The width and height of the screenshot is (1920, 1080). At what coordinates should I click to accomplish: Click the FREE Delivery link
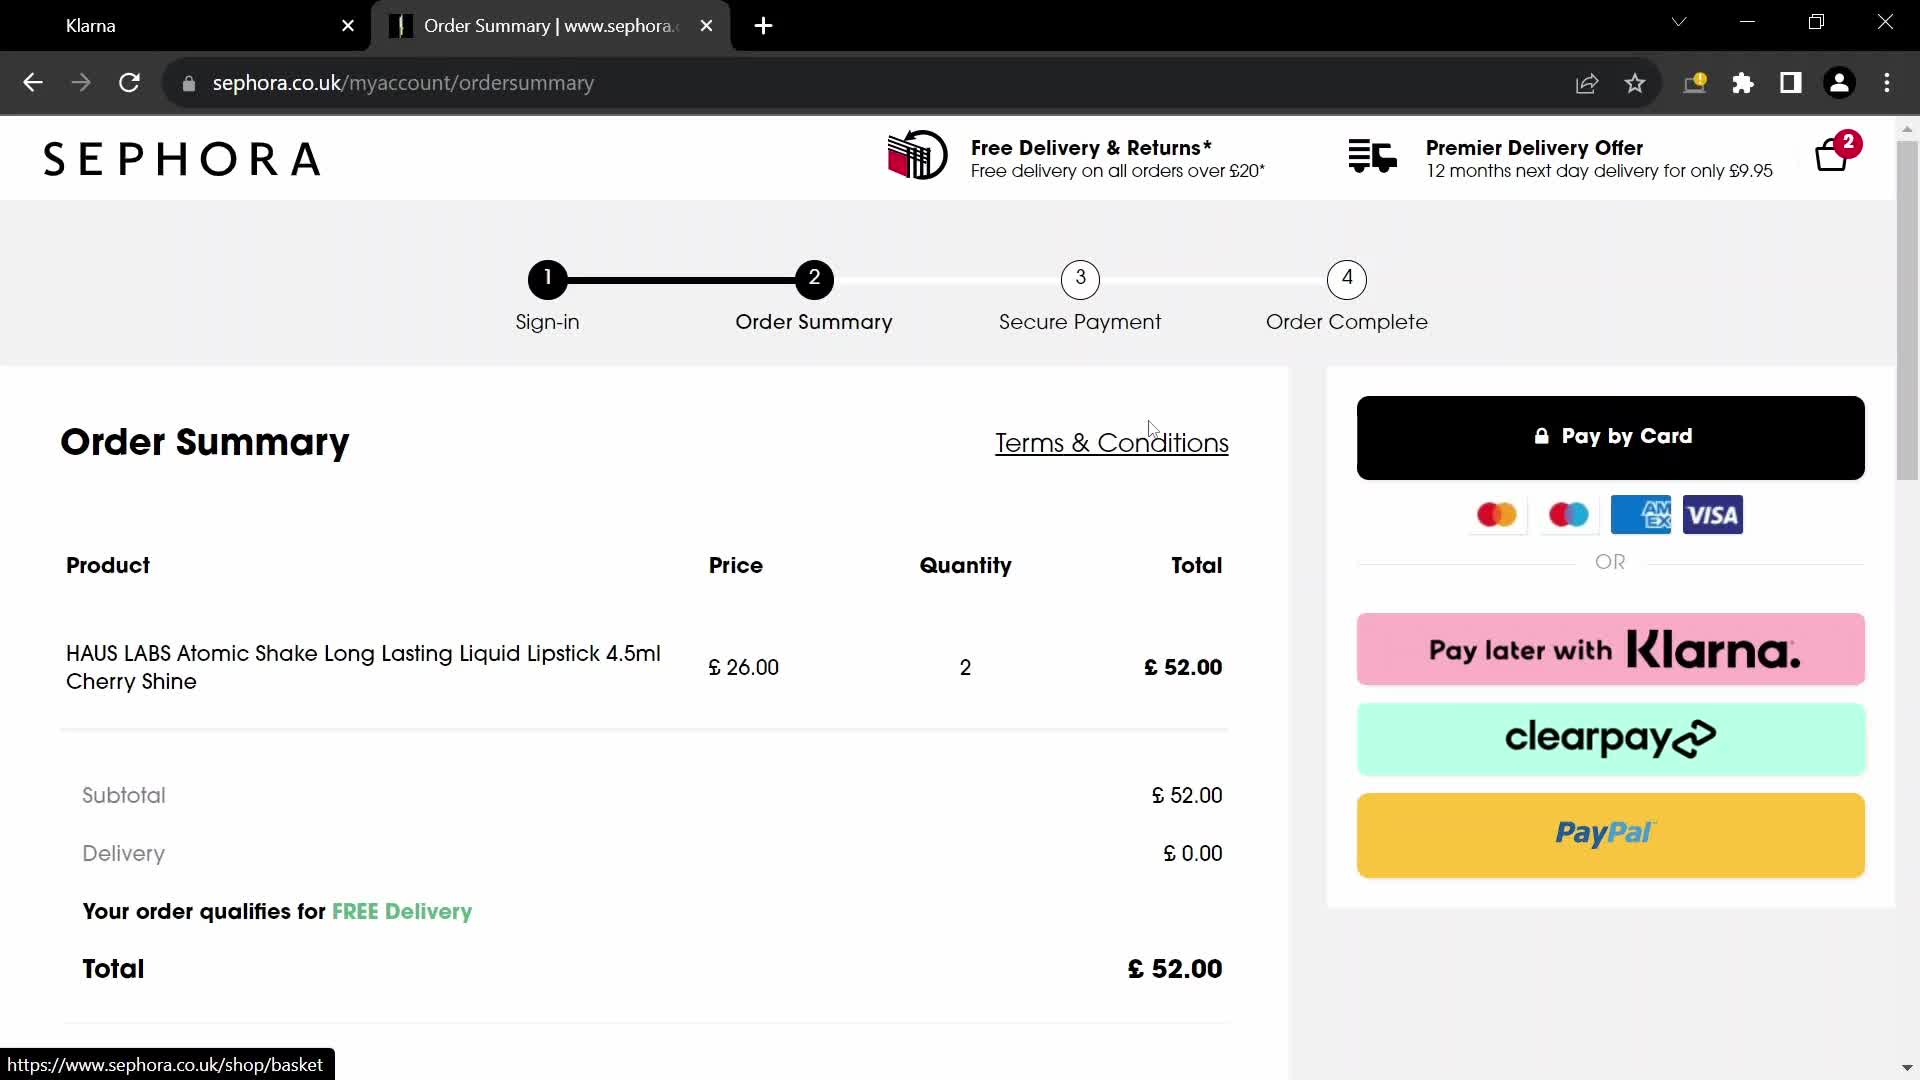[401, 911]
